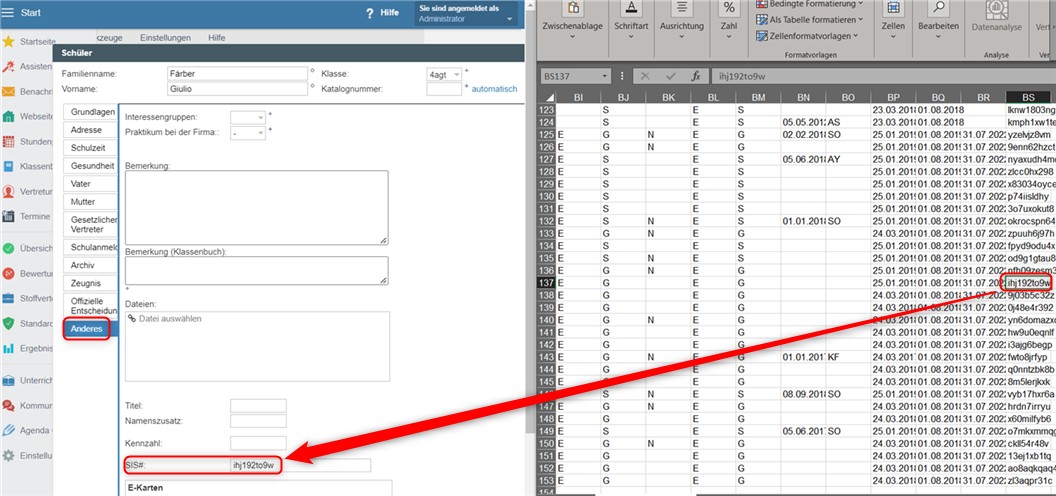The image size is (1056, 496).
Task: Click the Benachrichtigungen envelope icon
Action: point(8,91)
